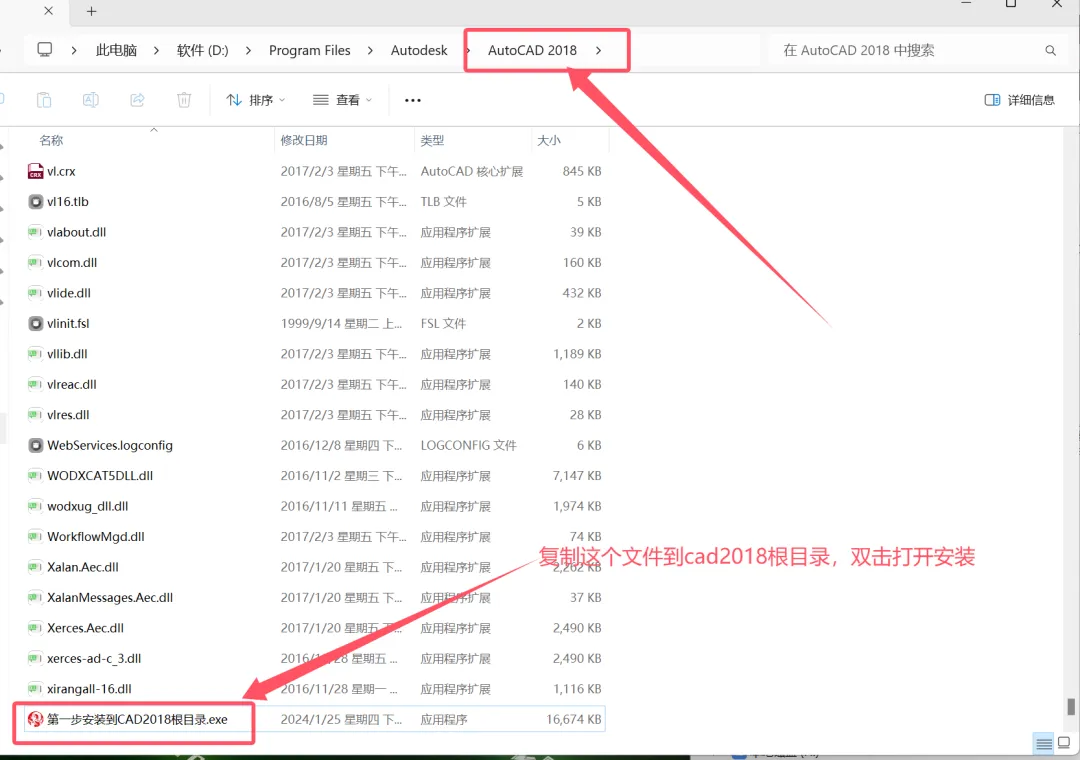The width and height of the screenshot is (1080, 760).
Task: Select the xerces-ad-c_3.dll file name
Action: click(x=94, y=659)
